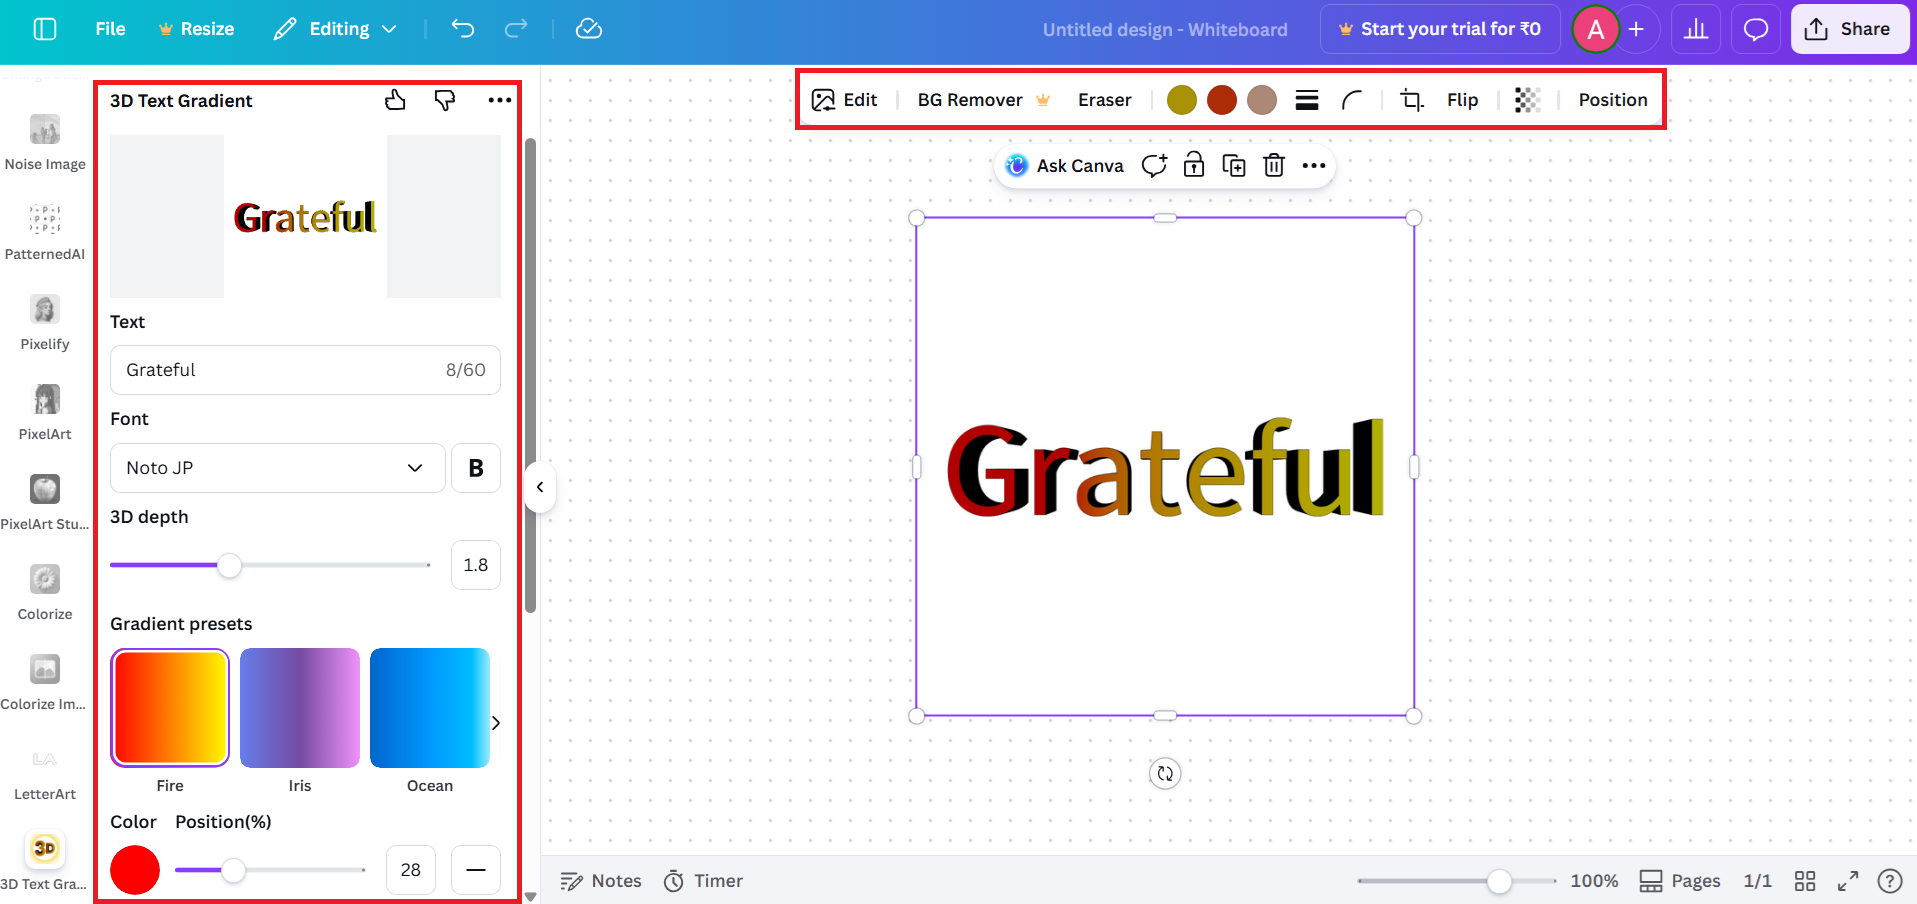Viewport: 1917px width, 904px height.
Task: Delete the selected element with trash icon
Action: 1273,165
